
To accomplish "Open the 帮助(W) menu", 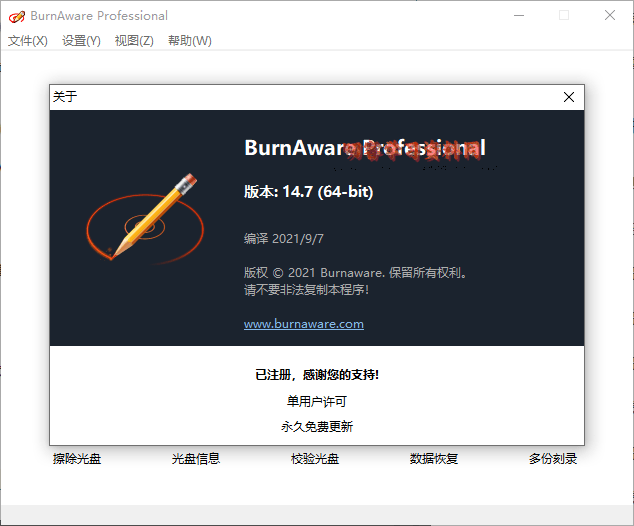I will (190, 41).
